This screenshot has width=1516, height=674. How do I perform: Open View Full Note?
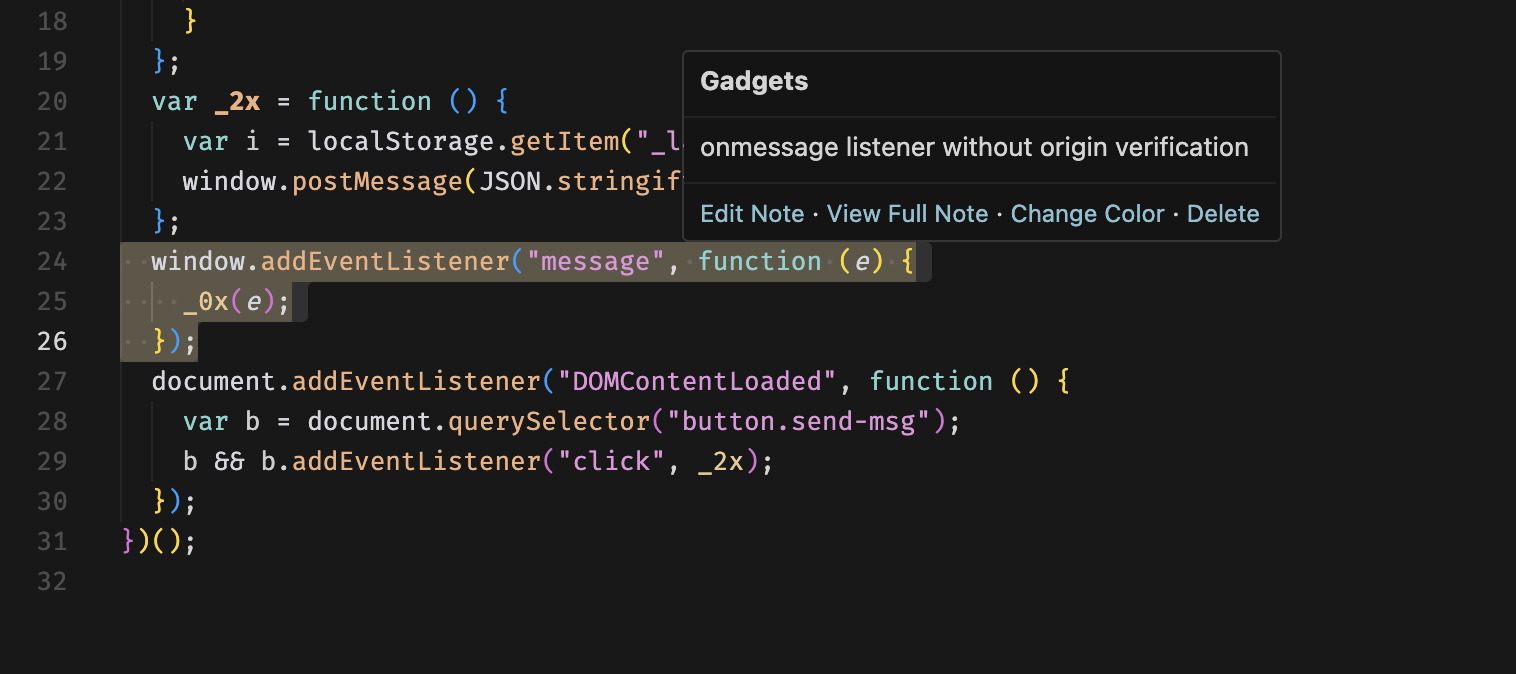pyautogui.click(x=907, y=213)
